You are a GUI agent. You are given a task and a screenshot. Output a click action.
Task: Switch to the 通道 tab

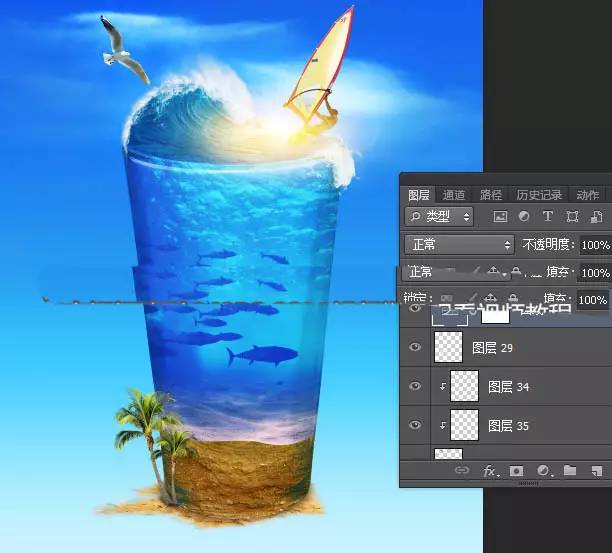[x=454, y=195]
